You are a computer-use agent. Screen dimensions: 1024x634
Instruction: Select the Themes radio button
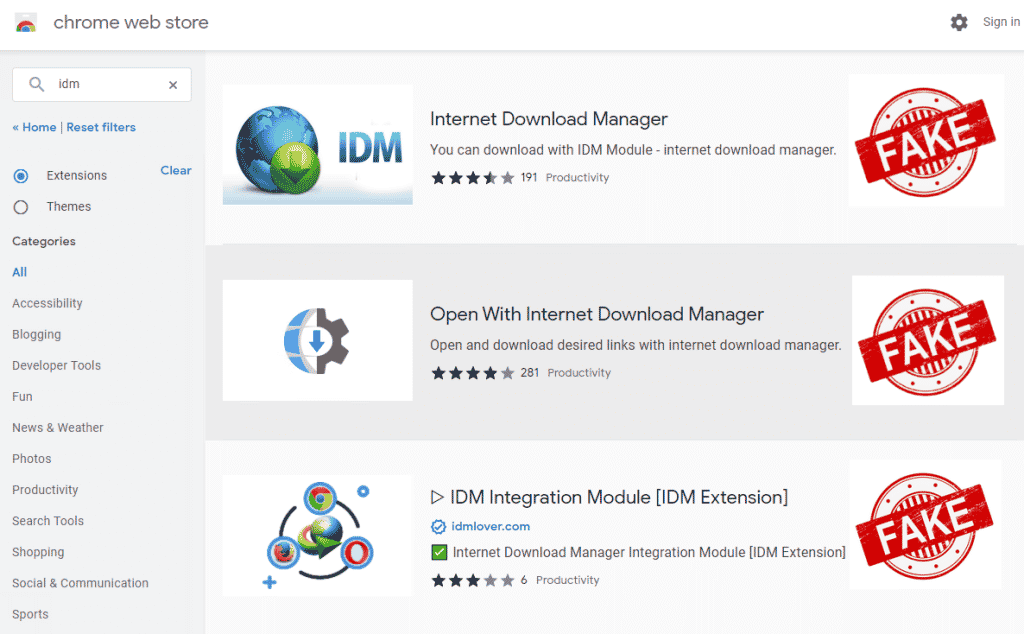click(21, 207)
